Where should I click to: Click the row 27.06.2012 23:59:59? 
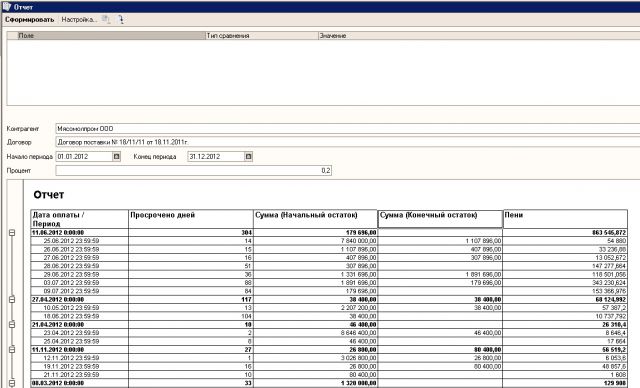coord(329,257)
